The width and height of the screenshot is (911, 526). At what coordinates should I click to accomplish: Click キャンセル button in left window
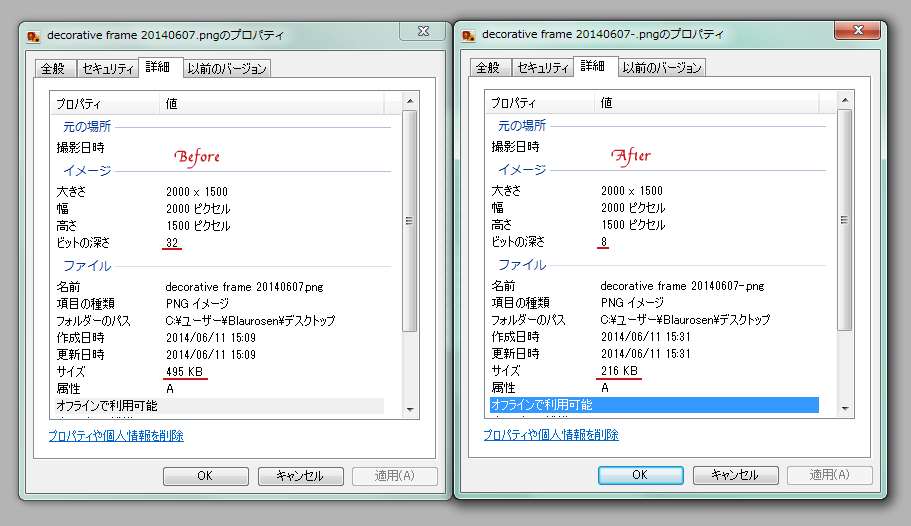click(x=300, y=476)
